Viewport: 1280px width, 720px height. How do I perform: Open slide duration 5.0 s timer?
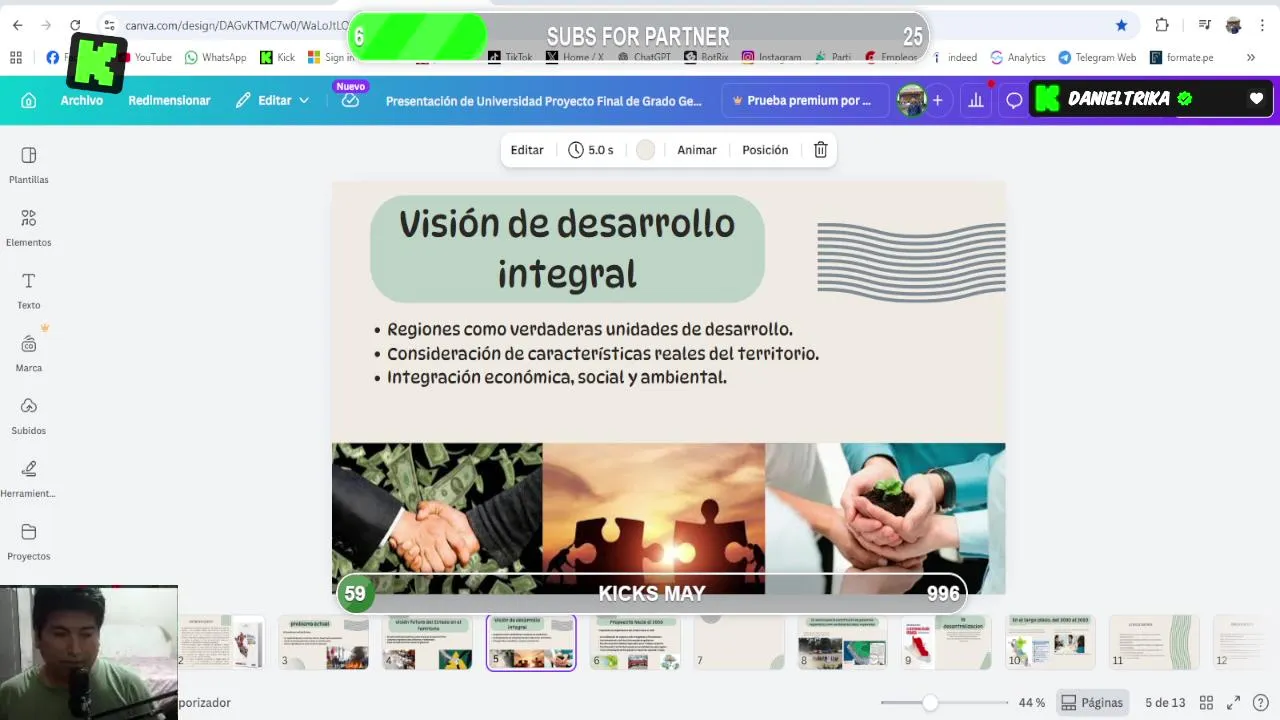click(x=590, y=150)
